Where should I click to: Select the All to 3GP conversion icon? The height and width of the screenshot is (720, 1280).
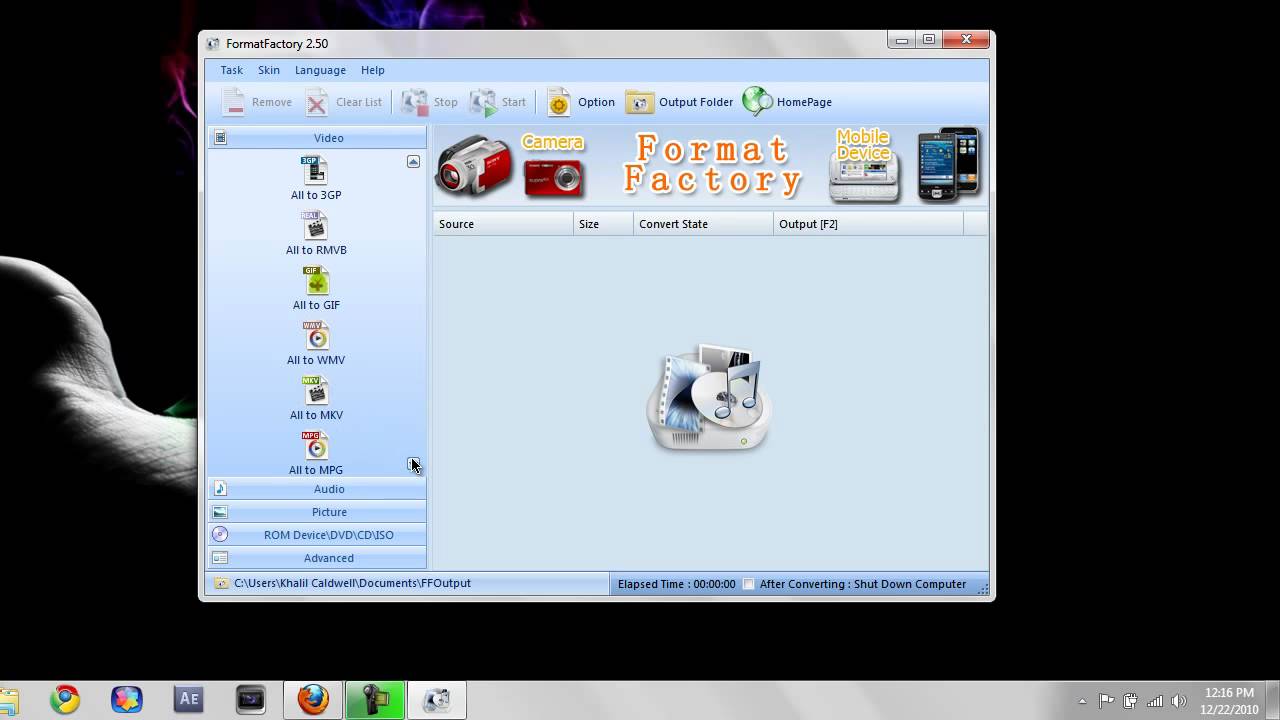(315, 171)
